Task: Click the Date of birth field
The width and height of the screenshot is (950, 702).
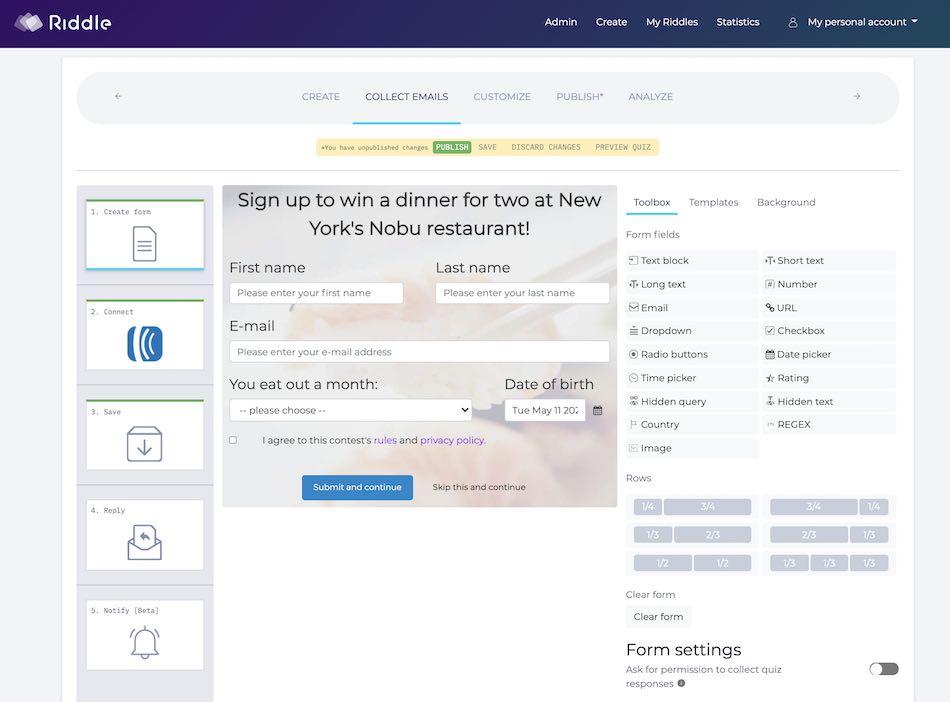Action: tap(545, 410)
